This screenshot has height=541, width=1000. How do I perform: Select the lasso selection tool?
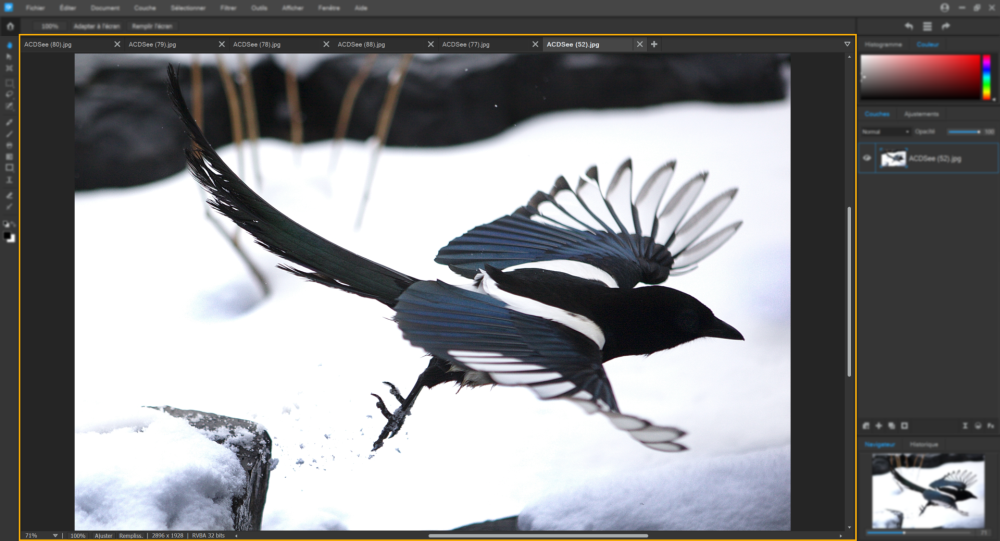click(x=9, y=94)
